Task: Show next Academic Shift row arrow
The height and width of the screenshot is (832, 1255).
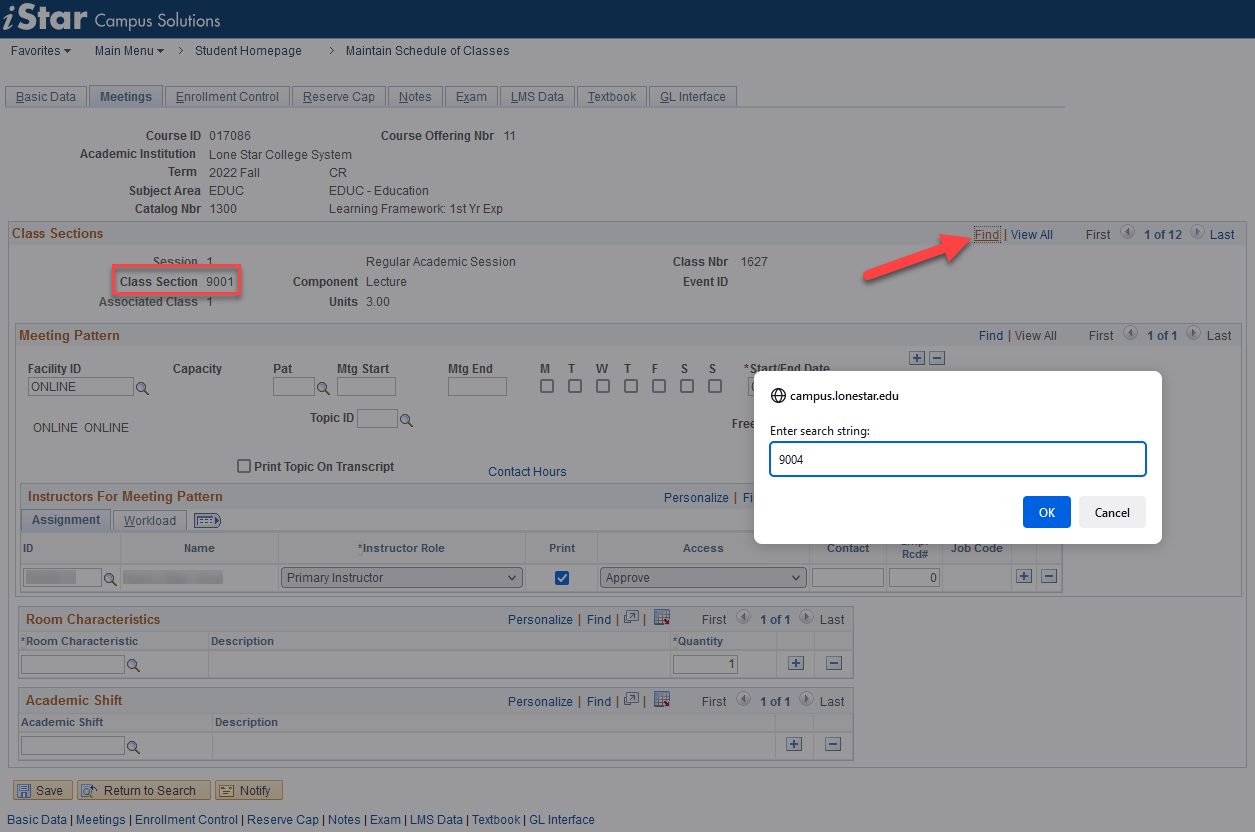Action: [806, 700]
